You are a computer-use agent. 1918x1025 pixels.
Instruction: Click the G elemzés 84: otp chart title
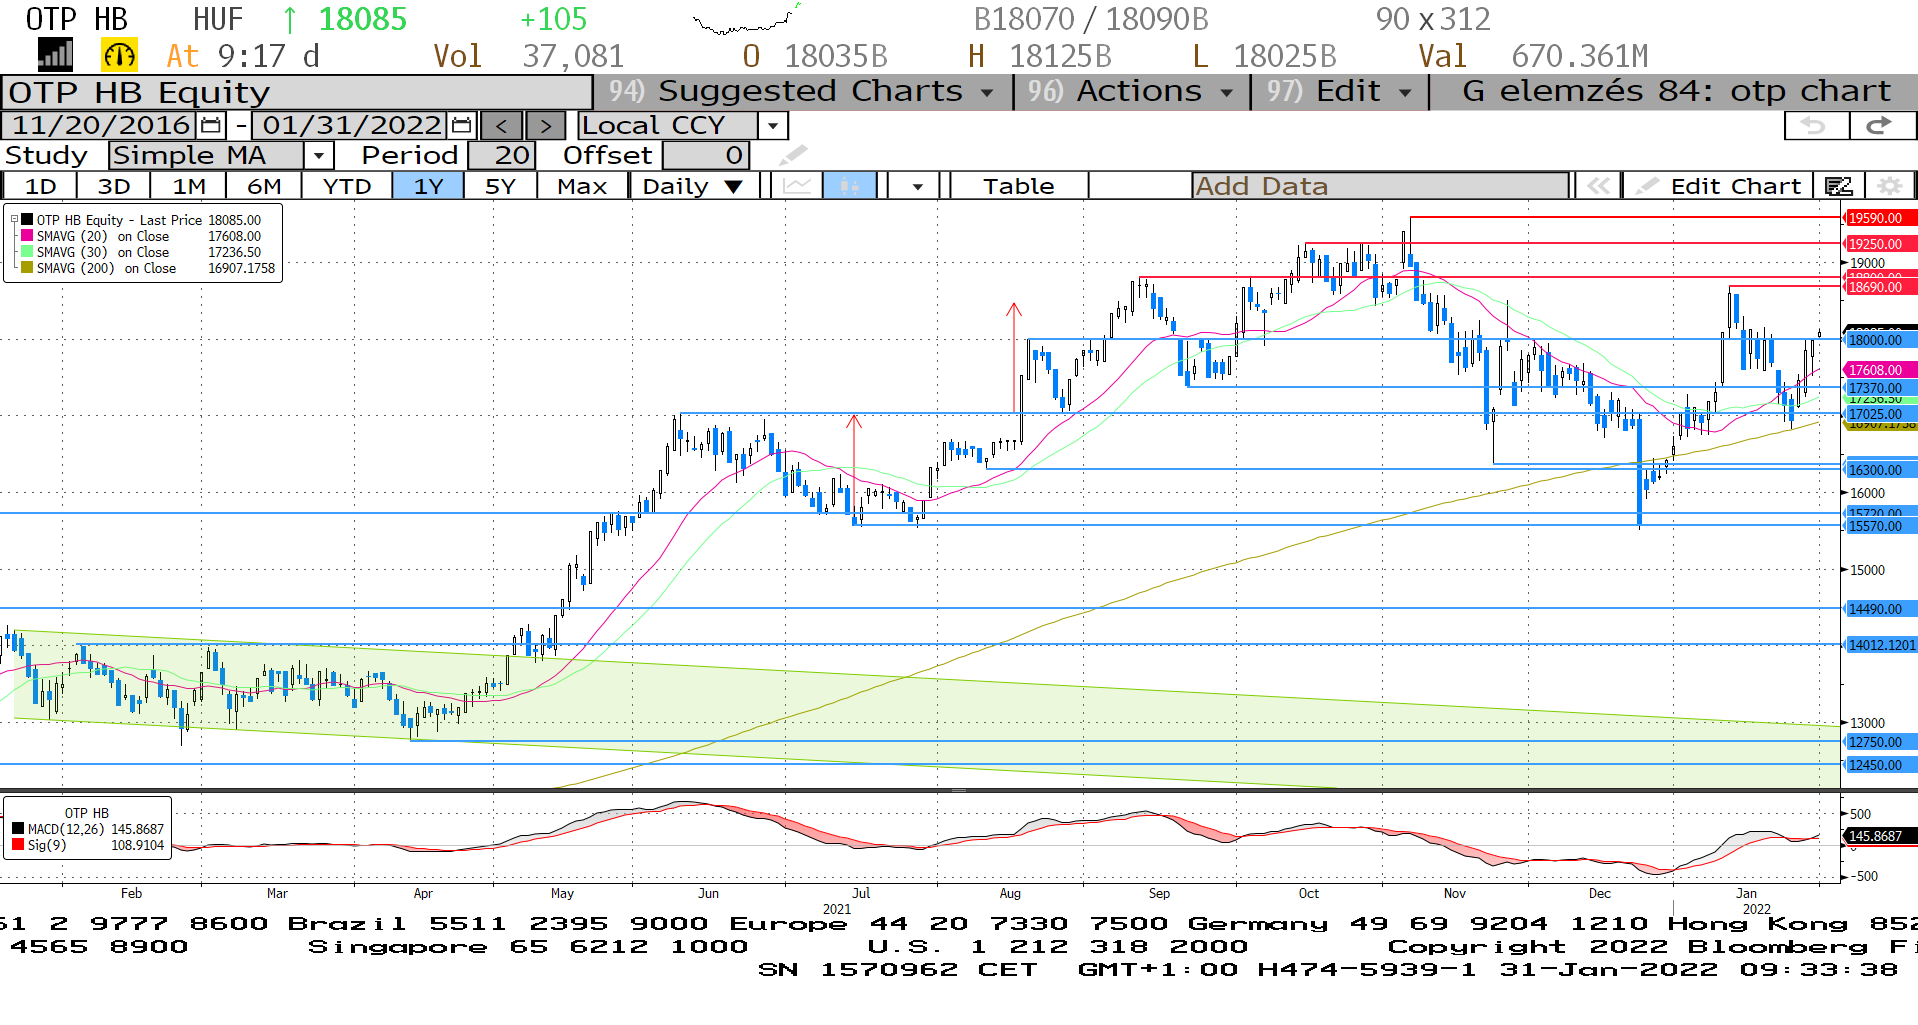pos(1677,91)
